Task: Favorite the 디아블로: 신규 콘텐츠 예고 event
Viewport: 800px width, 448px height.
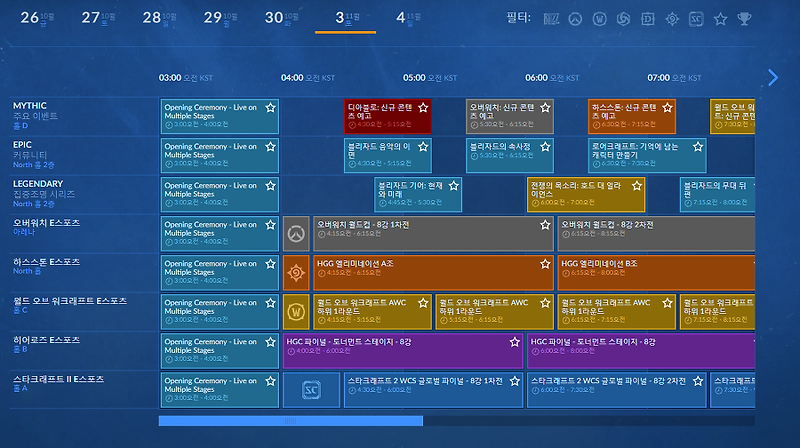Action: coord(423,108)
